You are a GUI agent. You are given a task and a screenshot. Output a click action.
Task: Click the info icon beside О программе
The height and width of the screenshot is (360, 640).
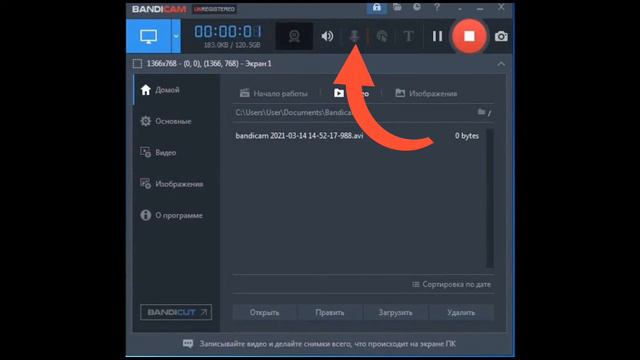[x=146, y=215]
